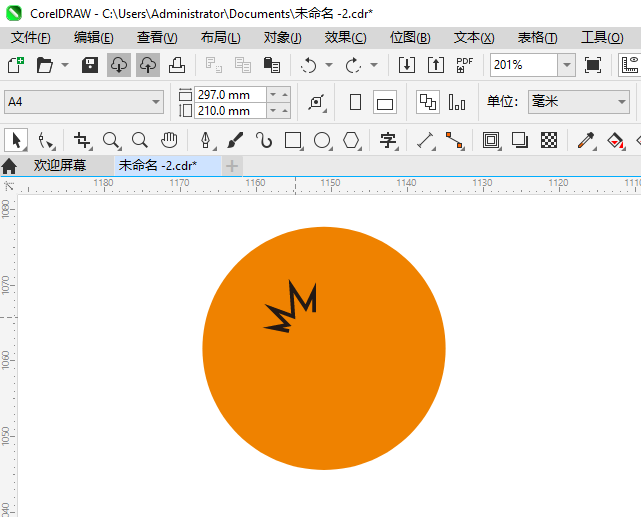Toggle apply layout to all pages
The height and width of the screenshot is (517, 641).
tap(428, 102)
